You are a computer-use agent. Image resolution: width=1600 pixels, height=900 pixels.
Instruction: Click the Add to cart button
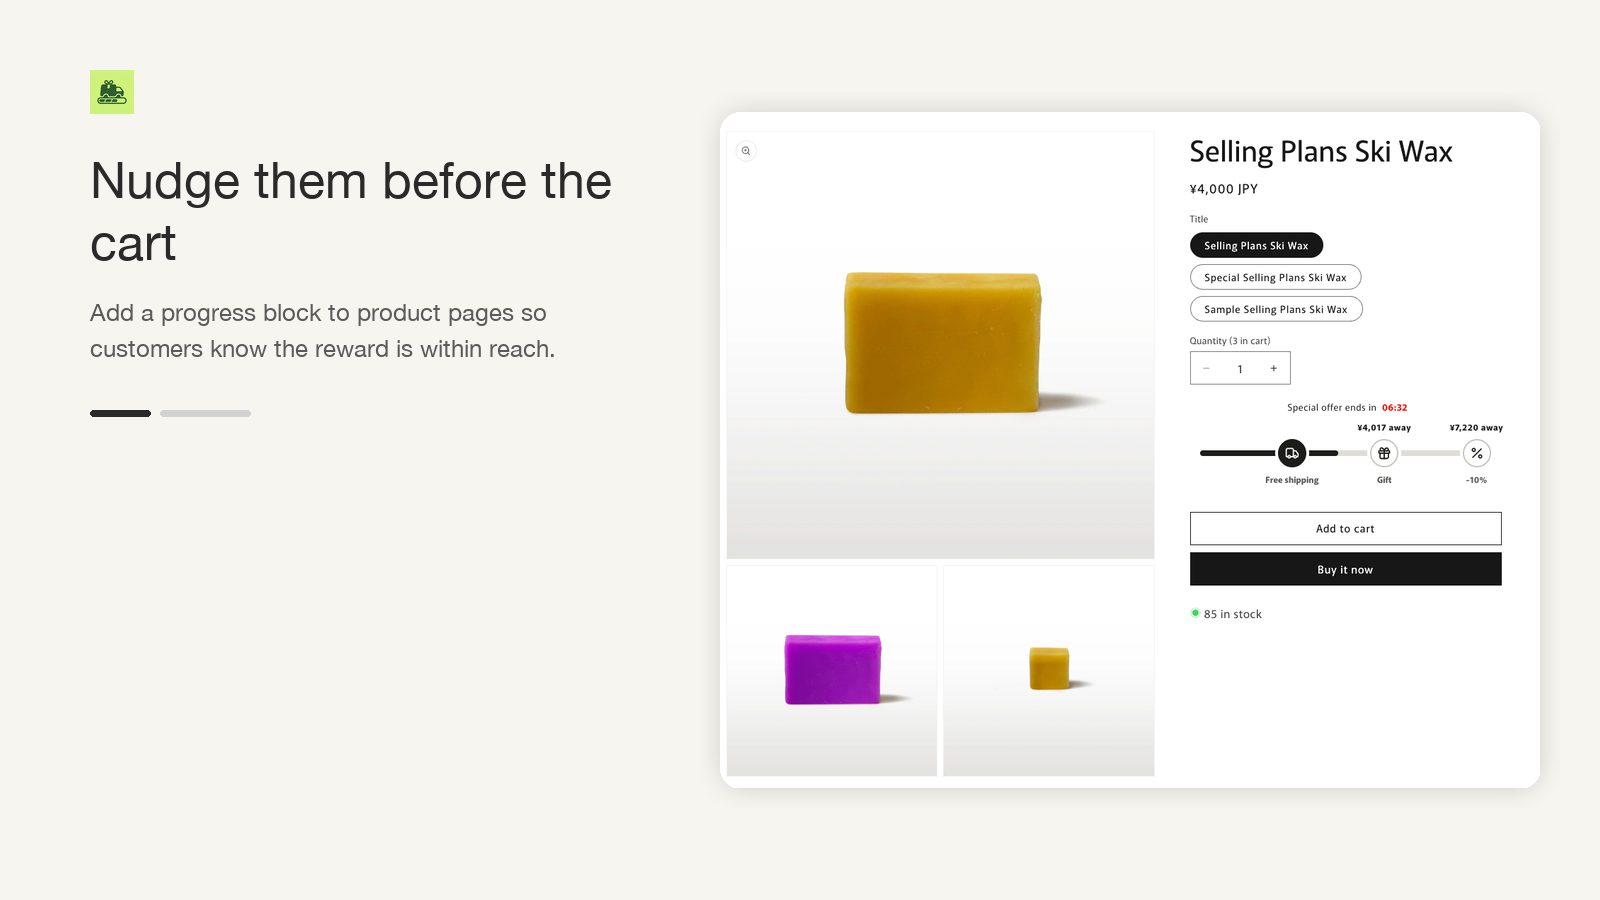coord(1345,528)
